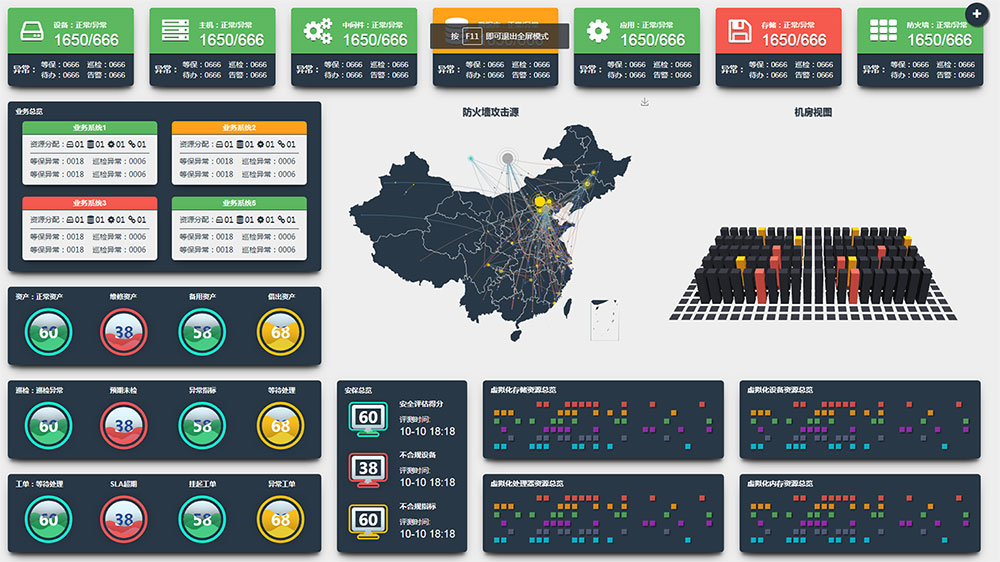This screenshot has width=1000, height=562.
Task: Click the plus button in top-right corner
Action: [976, 13]
